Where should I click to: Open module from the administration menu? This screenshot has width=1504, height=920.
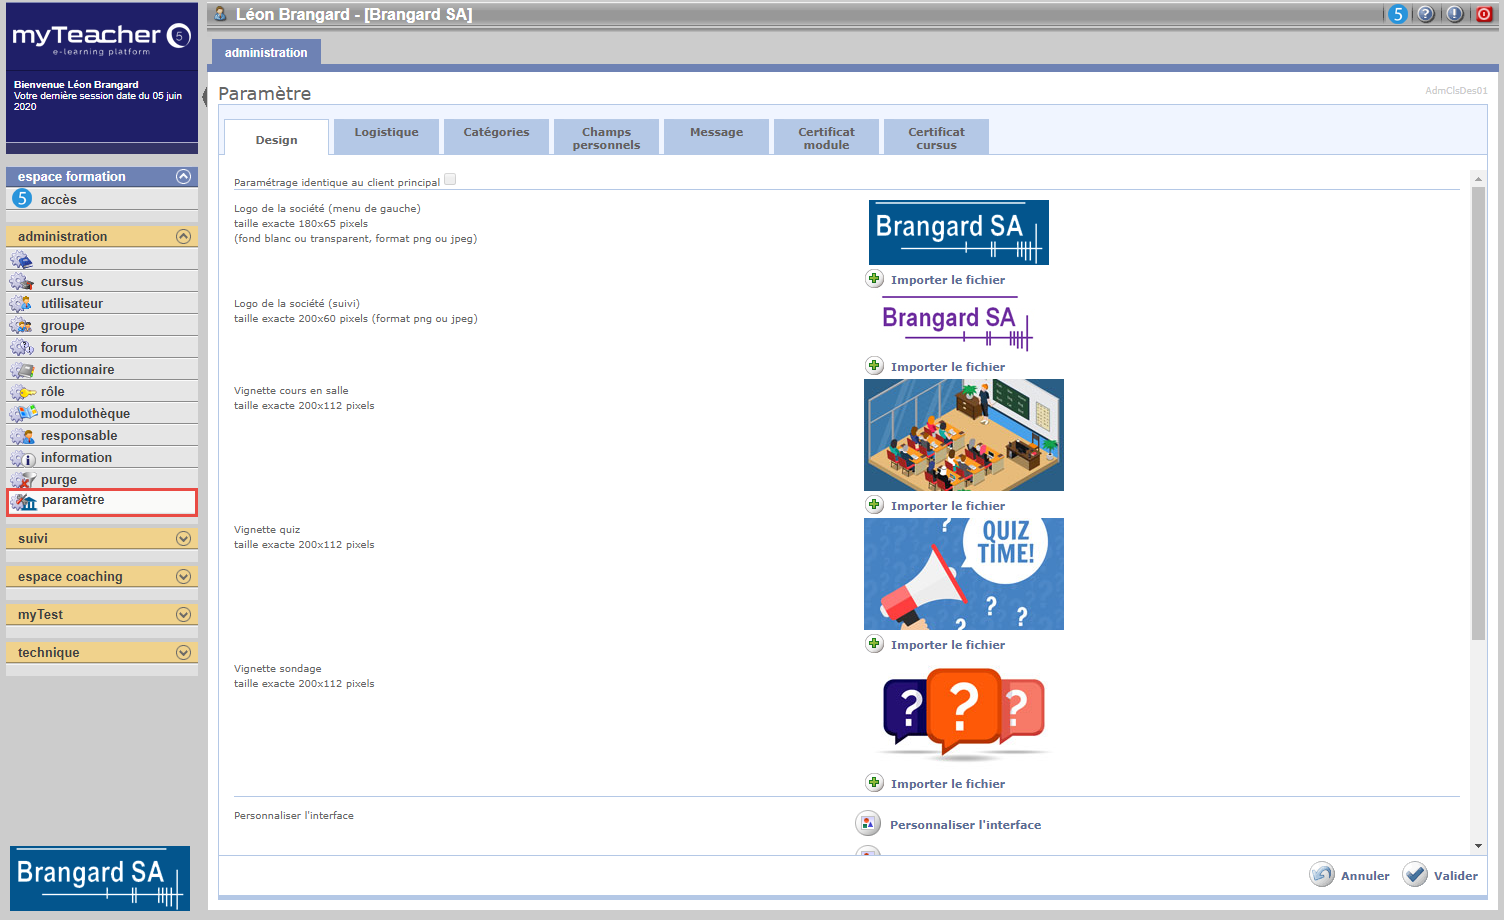click(x=63, y=259)
